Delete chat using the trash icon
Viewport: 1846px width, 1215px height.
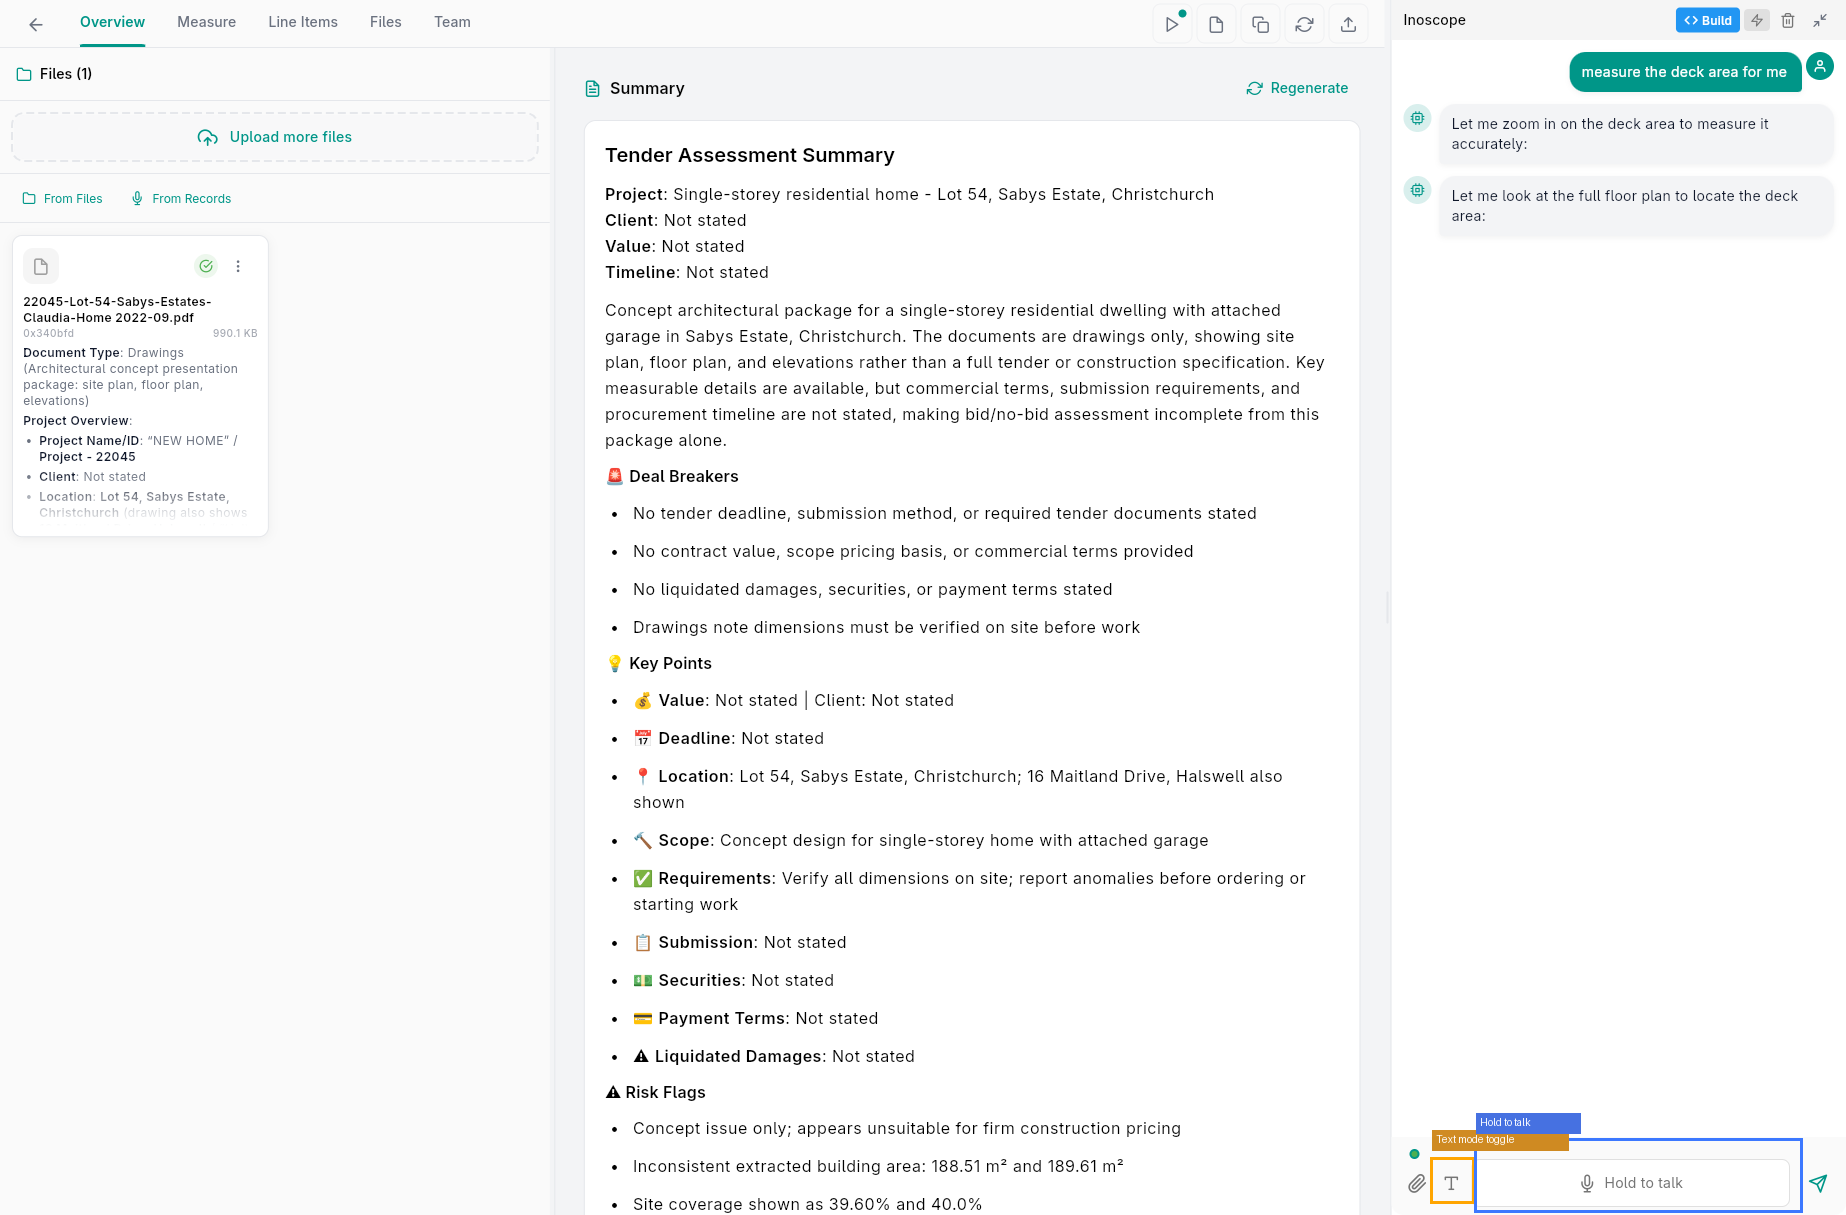coord(1788,20)
